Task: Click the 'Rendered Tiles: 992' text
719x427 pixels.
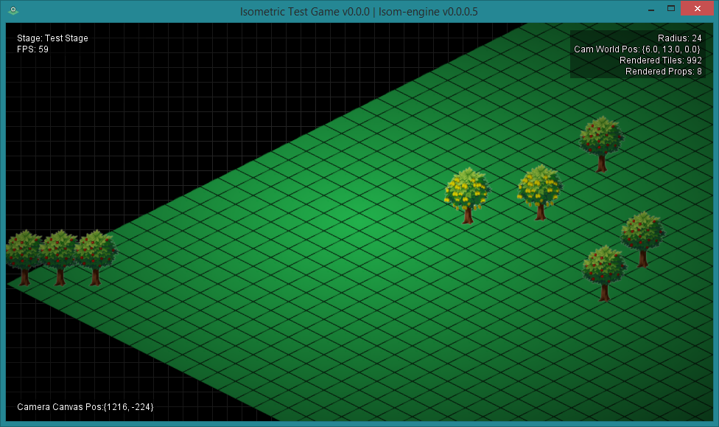Action: click(x=660, y=60)
